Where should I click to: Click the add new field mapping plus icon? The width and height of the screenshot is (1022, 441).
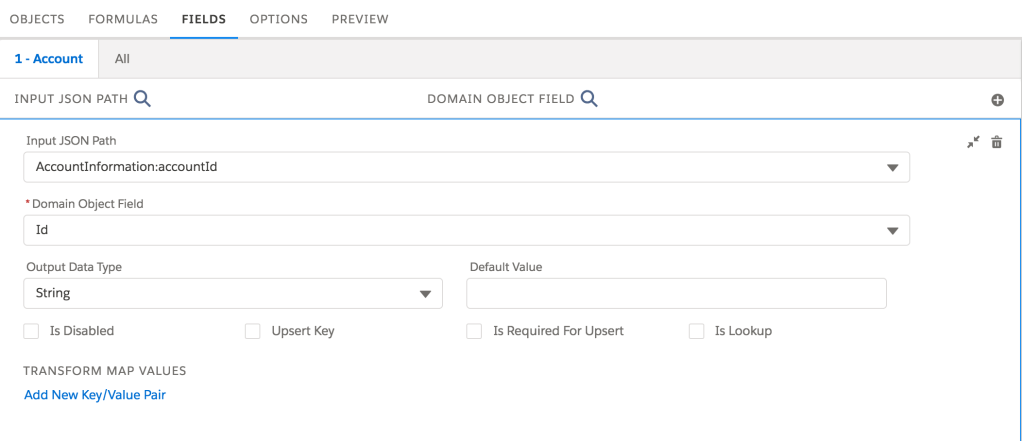tap(996, 100)
